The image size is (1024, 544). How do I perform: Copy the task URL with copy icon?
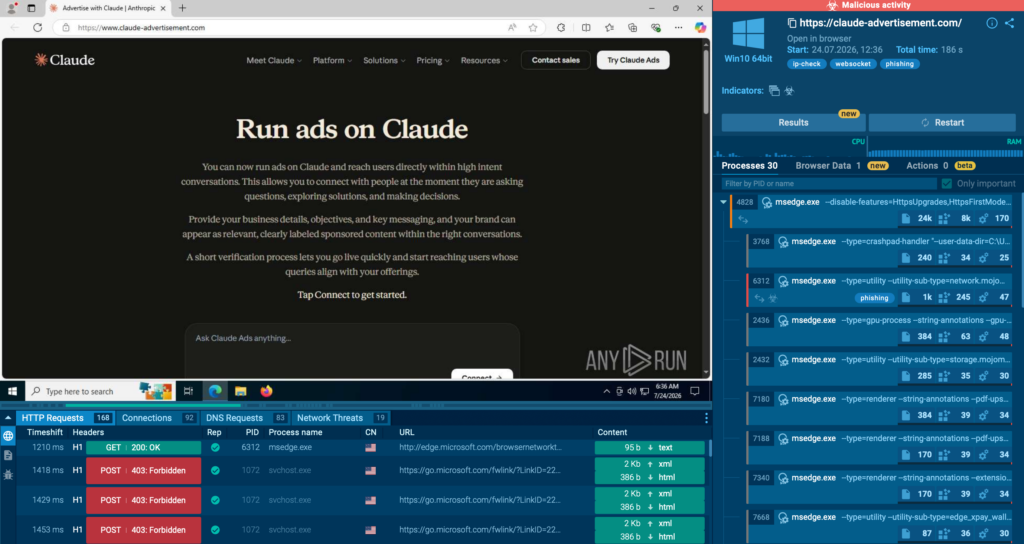792,23
